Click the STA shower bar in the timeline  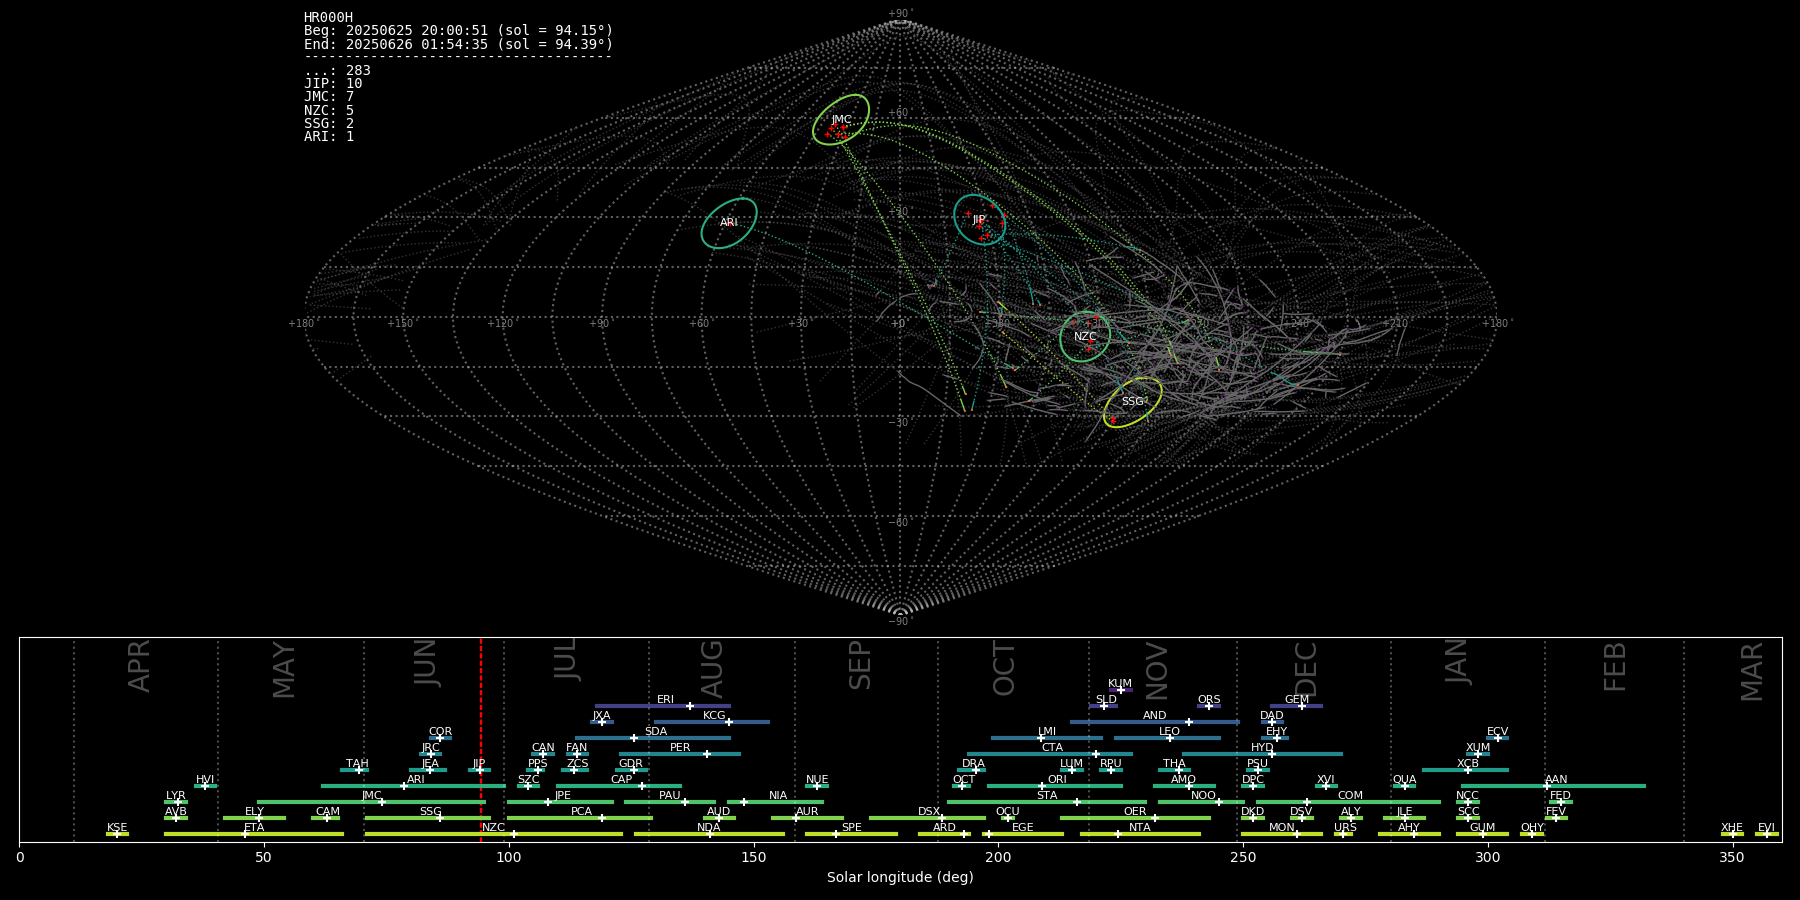[1047, 802]
